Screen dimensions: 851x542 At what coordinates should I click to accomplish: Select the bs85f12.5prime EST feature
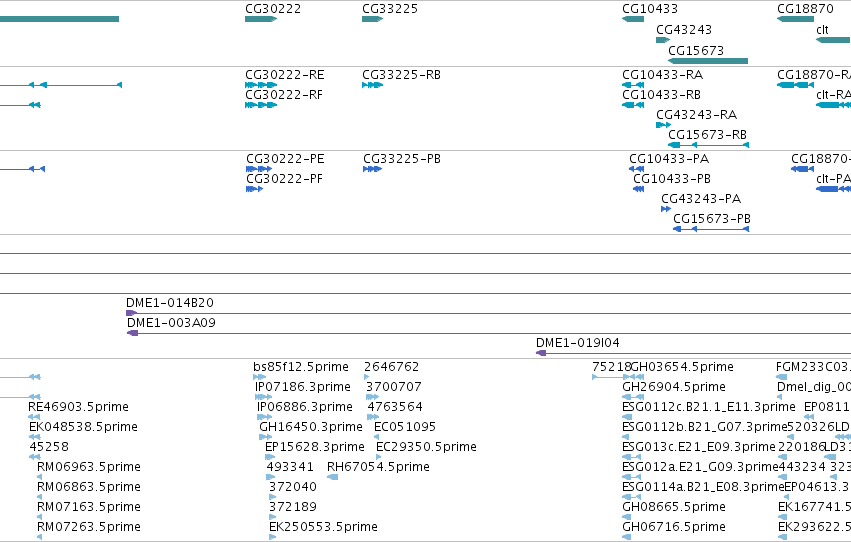click(x=259, y=377)
